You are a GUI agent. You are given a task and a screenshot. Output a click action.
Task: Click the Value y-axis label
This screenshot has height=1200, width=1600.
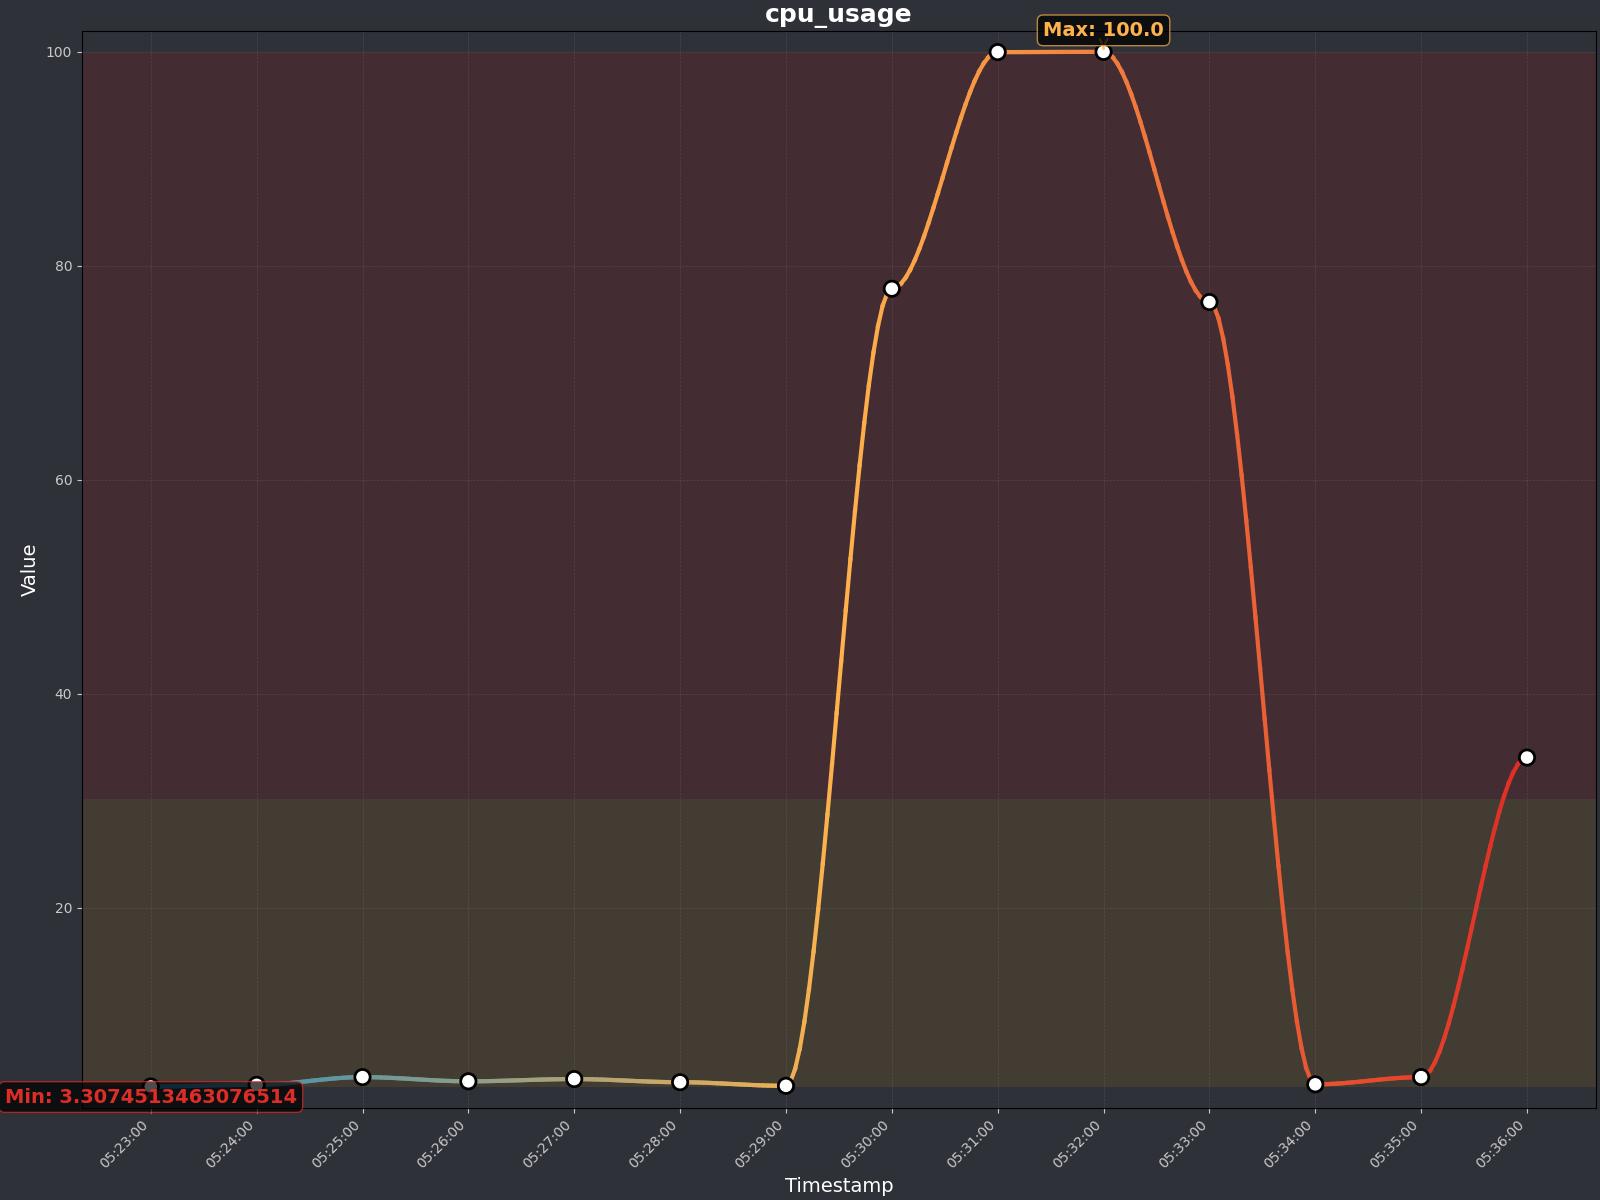(28, 570)
